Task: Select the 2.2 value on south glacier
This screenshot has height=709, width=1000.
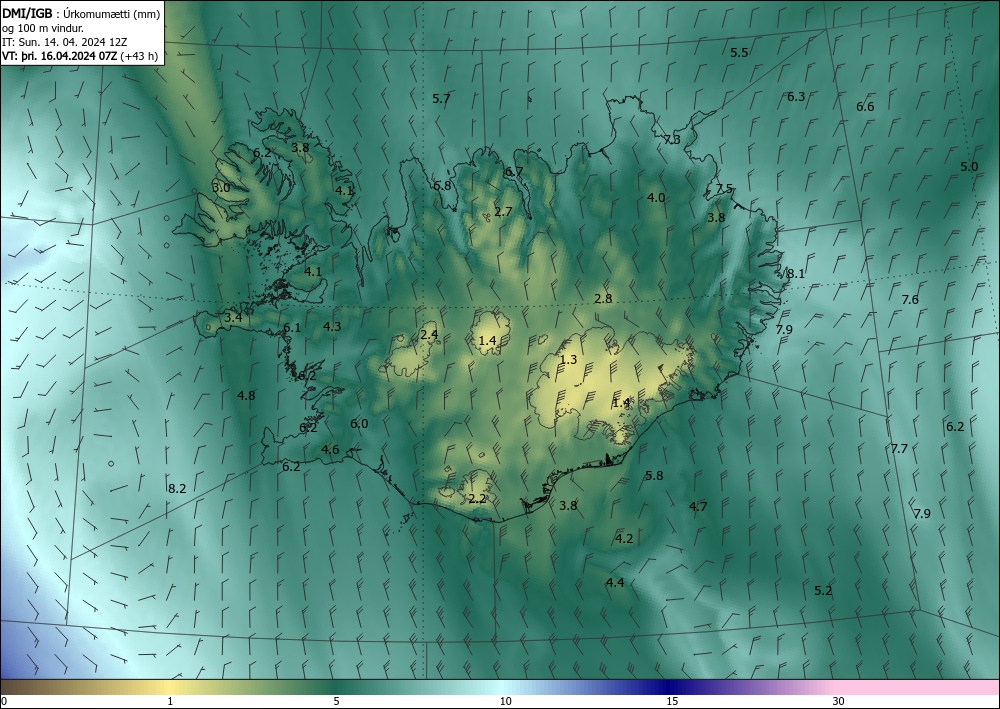Action: (477, 499)
